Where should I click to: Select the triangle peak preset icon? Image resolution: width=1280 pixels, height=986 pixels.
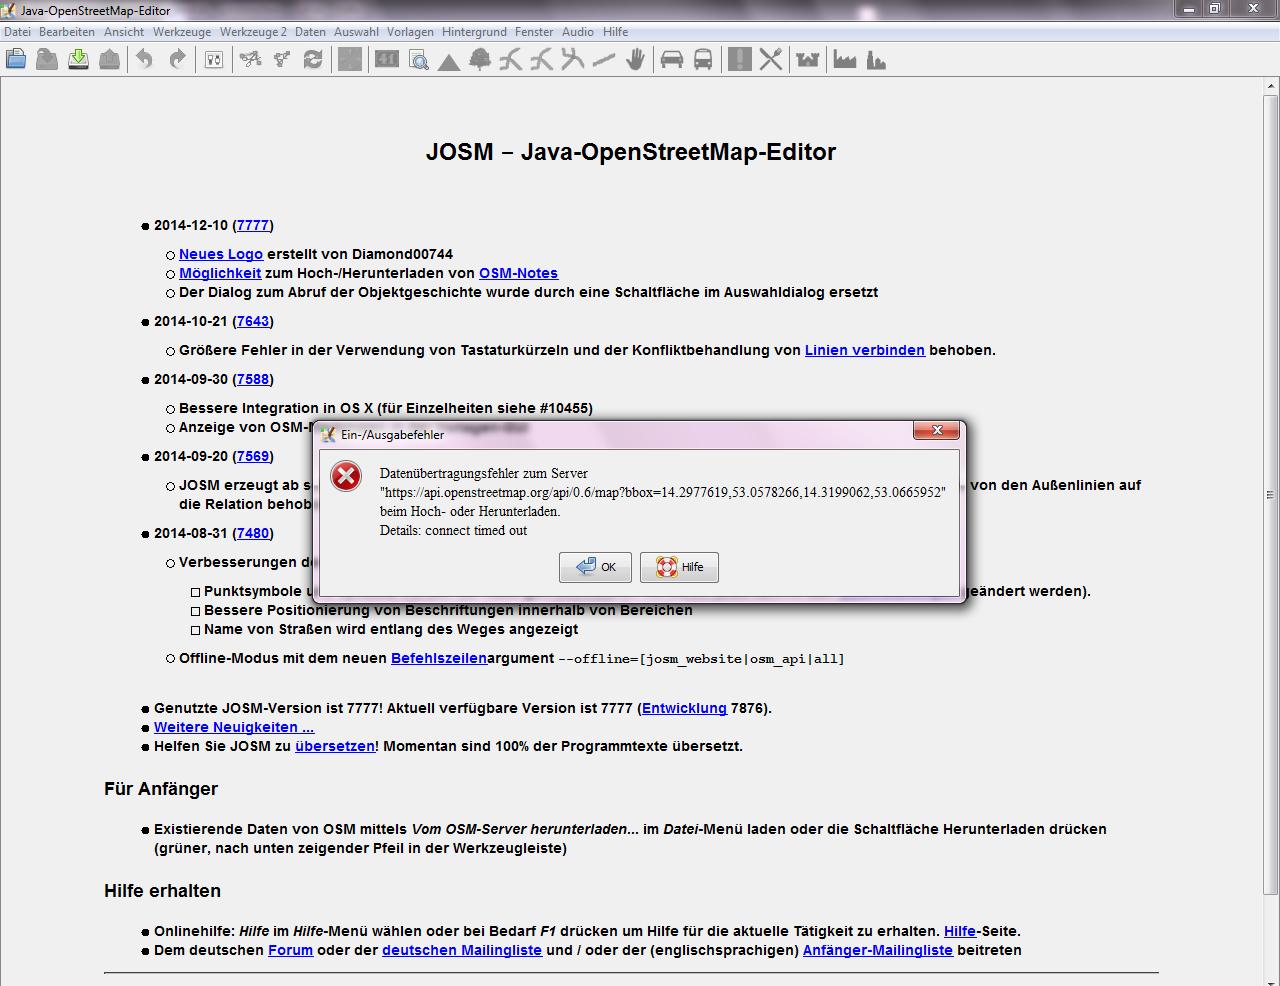(449, 60)
